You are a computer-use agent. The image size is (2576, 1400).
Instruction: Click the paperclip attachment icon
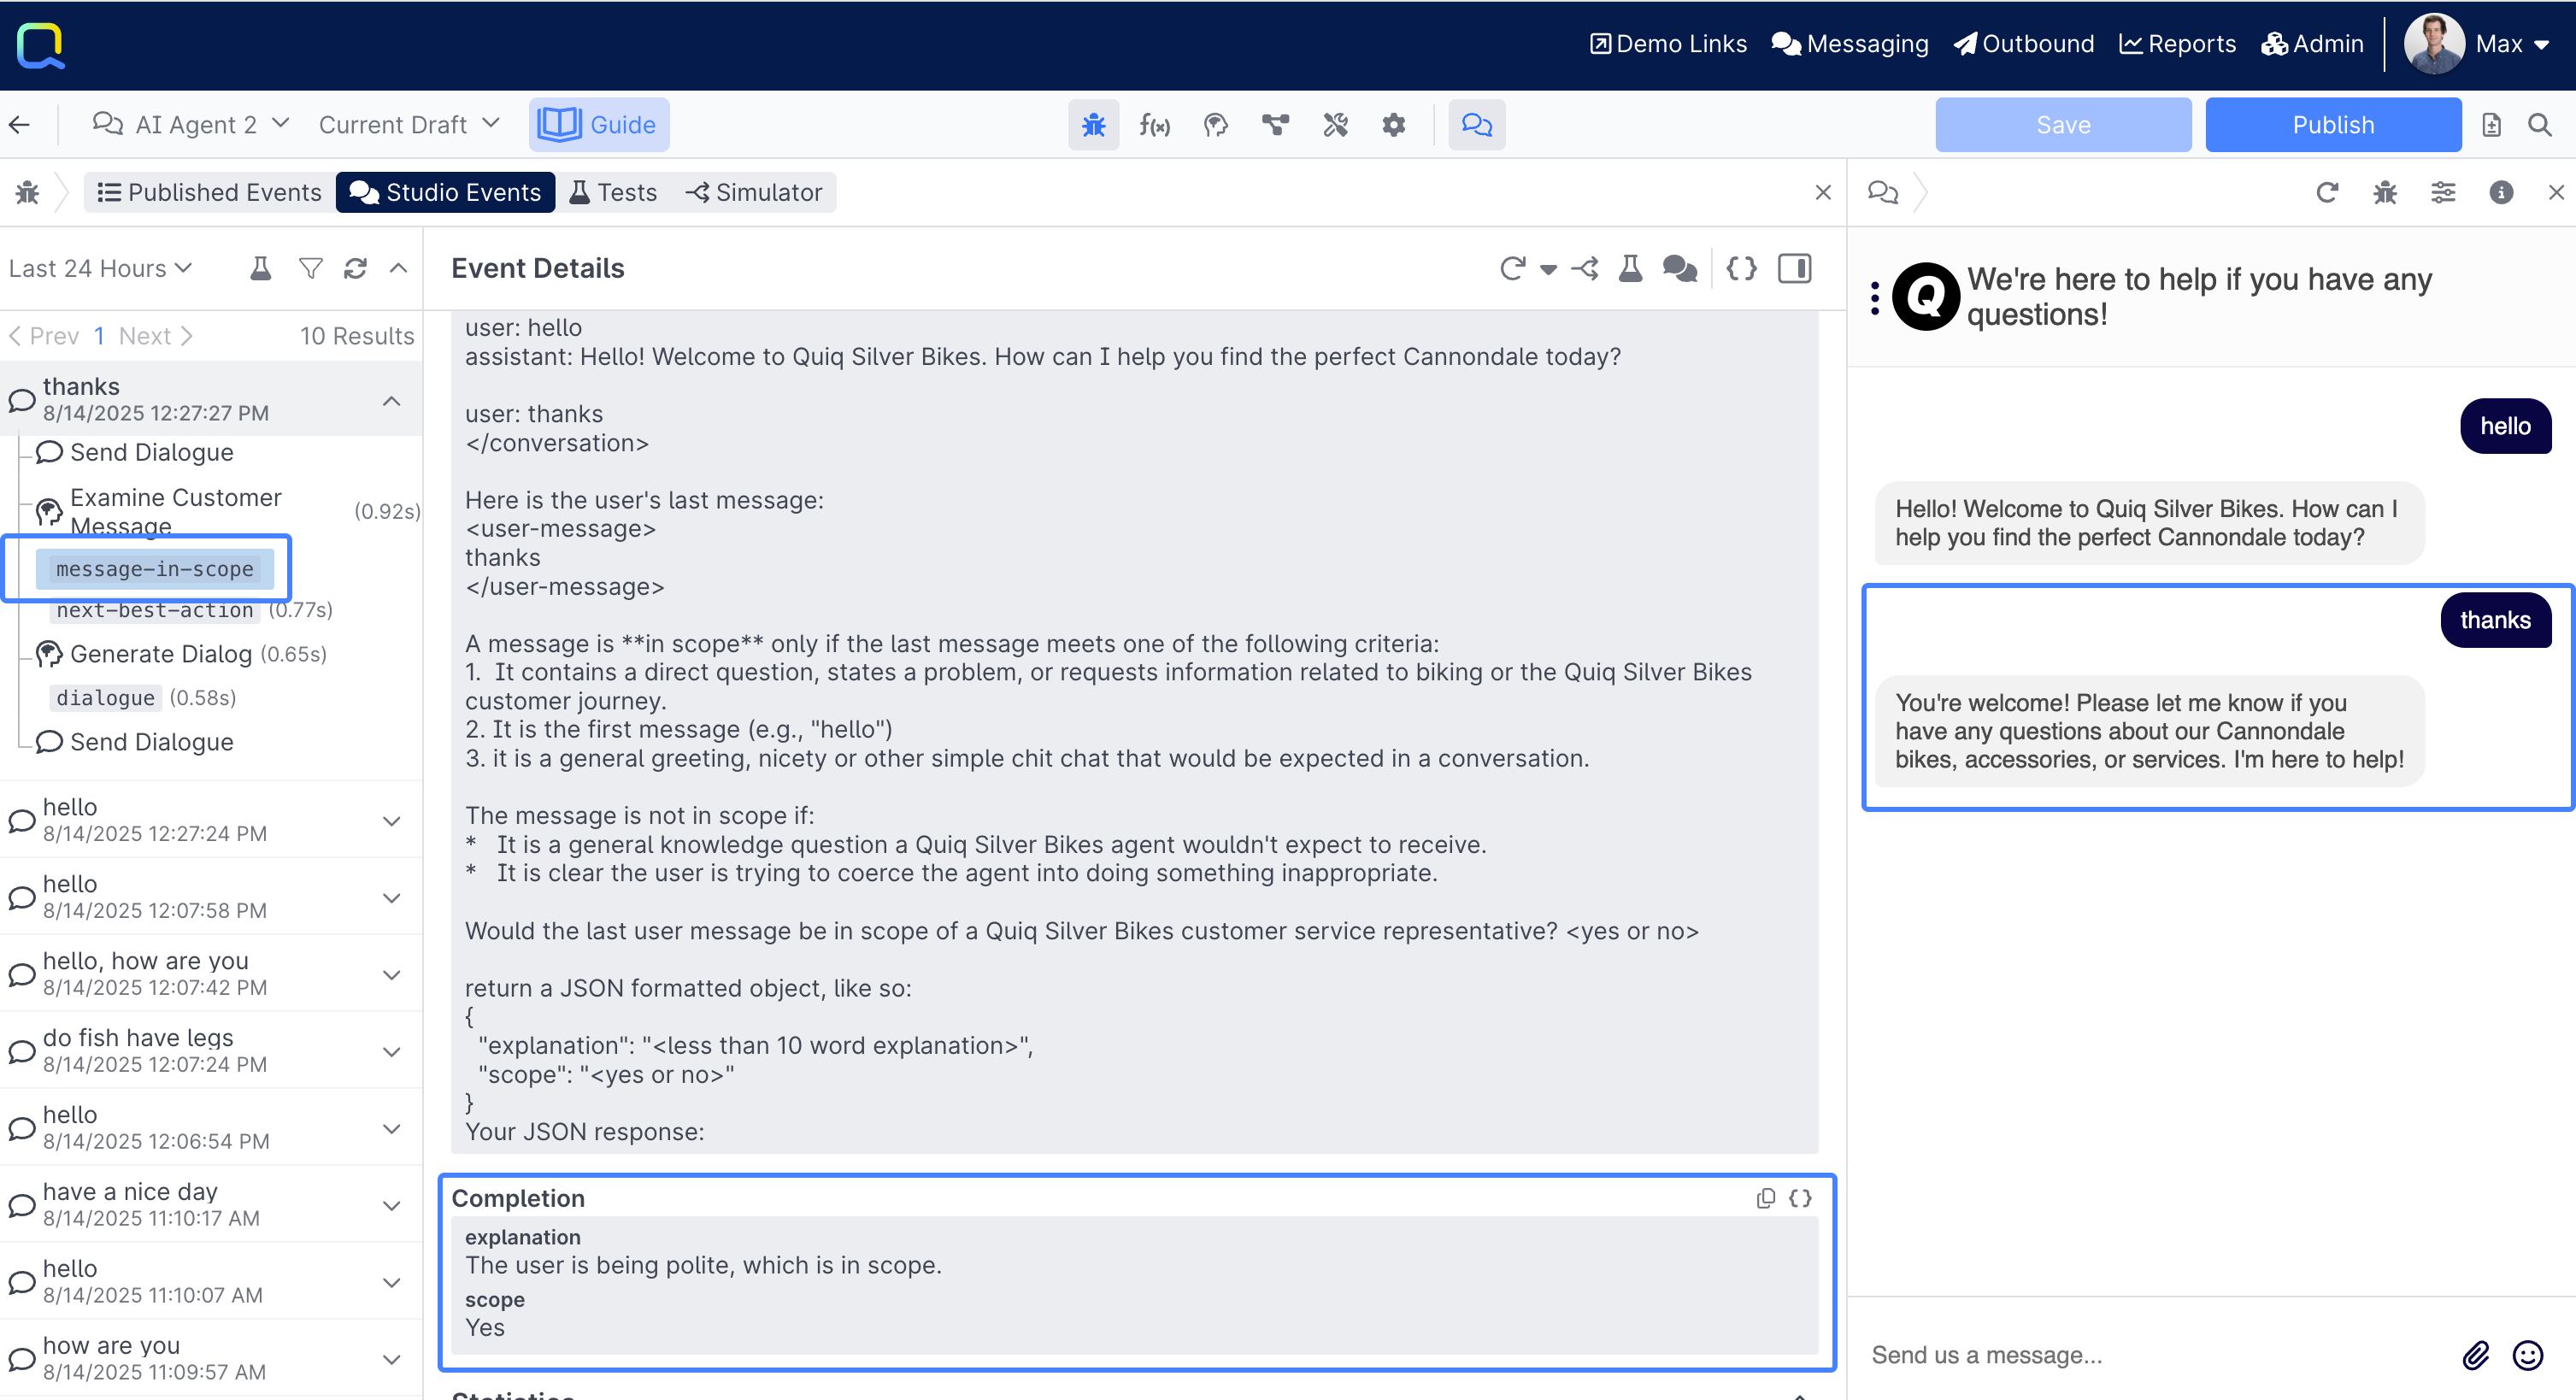(2475, 1355)
